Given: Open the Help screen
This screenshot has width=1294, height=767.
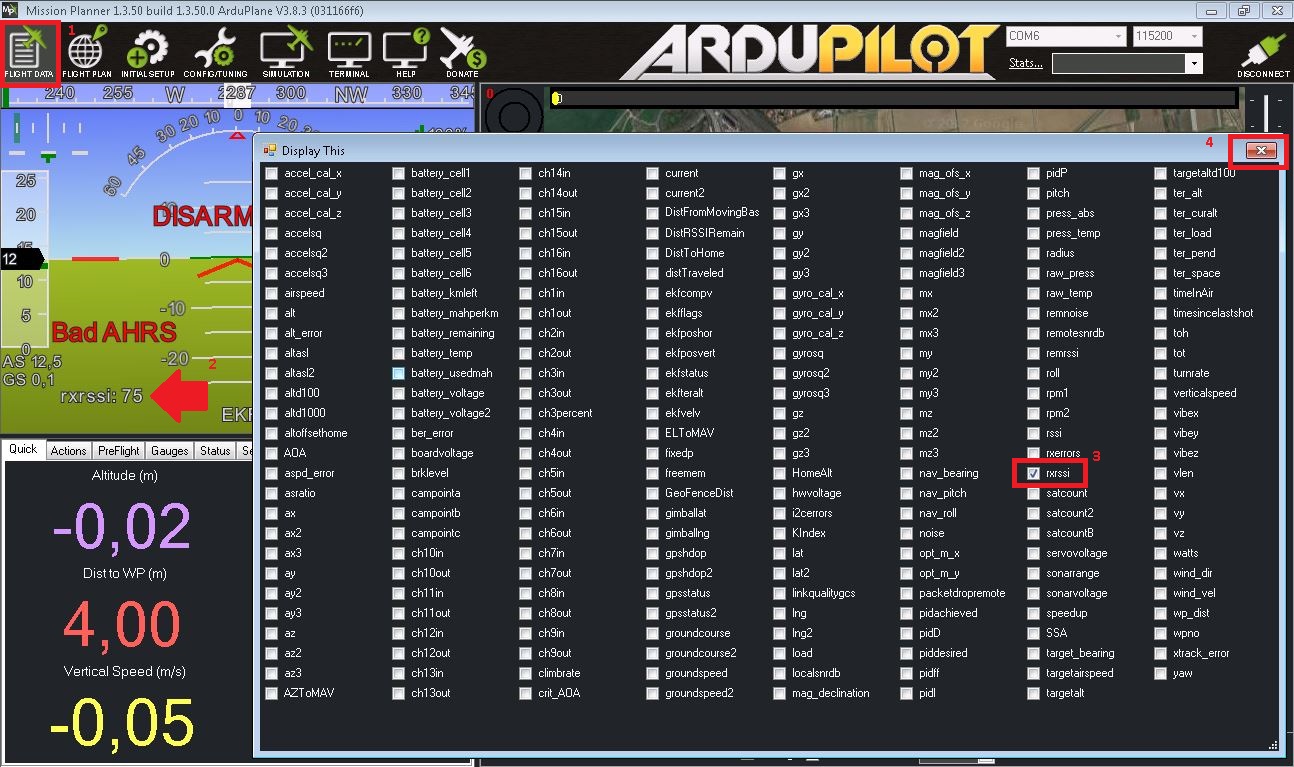Looking at the screenshot, I should (406, 52).
